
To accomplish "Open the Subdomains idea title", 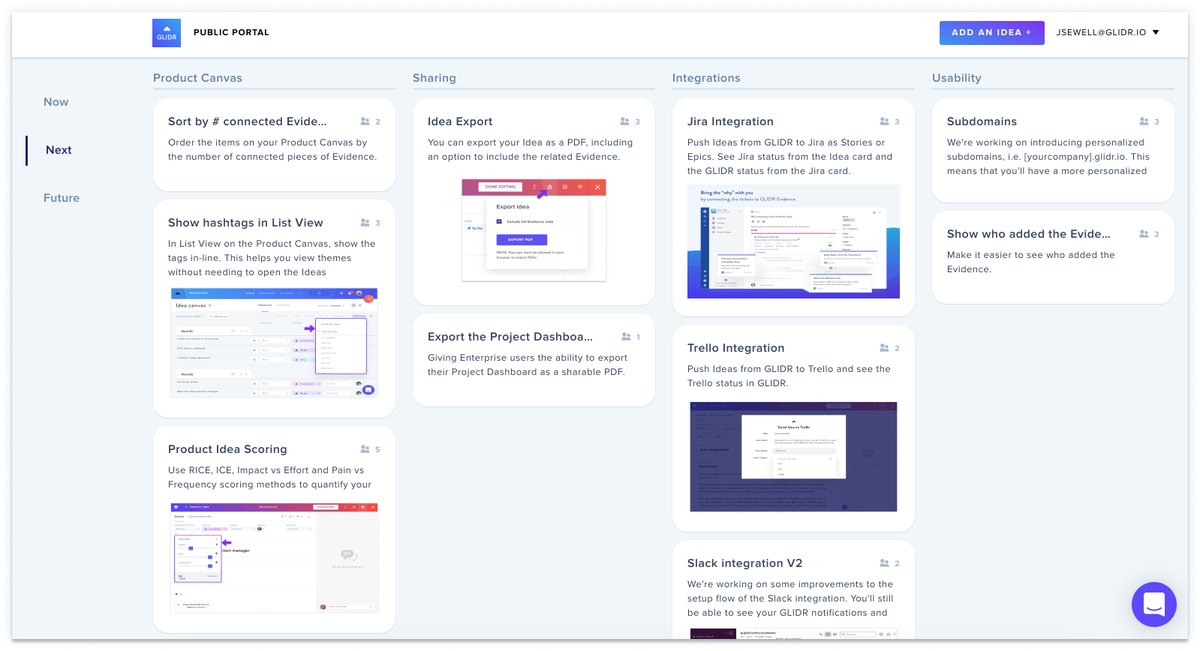I will [982, 122].
